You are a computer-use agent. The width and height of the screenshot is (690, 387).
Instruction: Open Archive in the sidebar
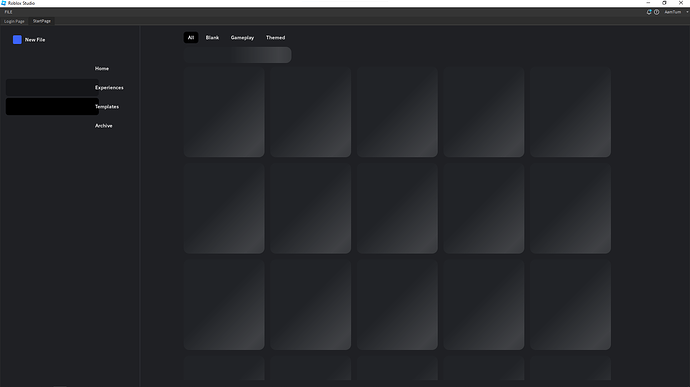(104, 126)
